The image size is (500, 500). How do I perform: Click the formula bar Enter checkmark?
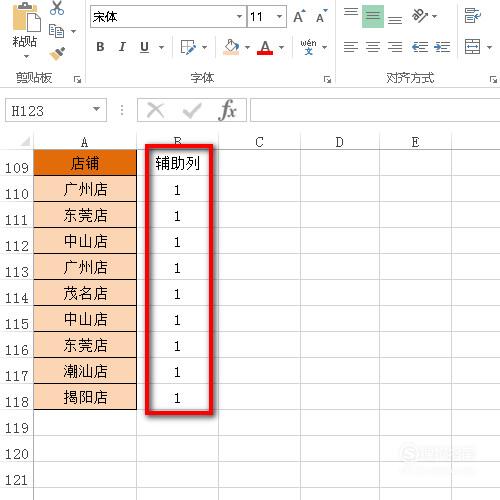pyautogui.click(x=192, y=110)
